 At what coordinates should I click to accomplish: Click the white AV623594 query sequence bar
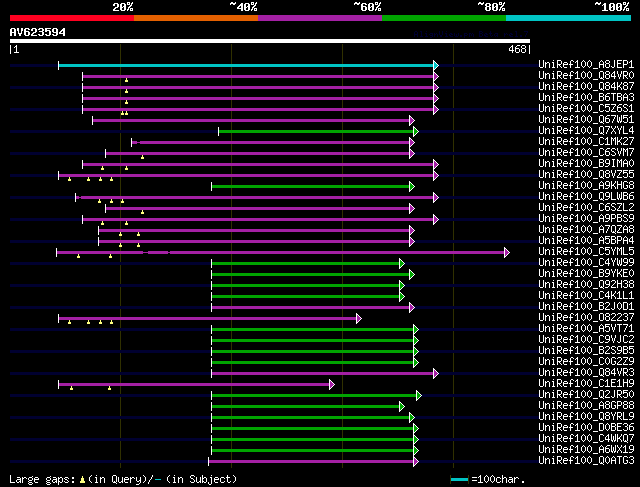(270, 41)
